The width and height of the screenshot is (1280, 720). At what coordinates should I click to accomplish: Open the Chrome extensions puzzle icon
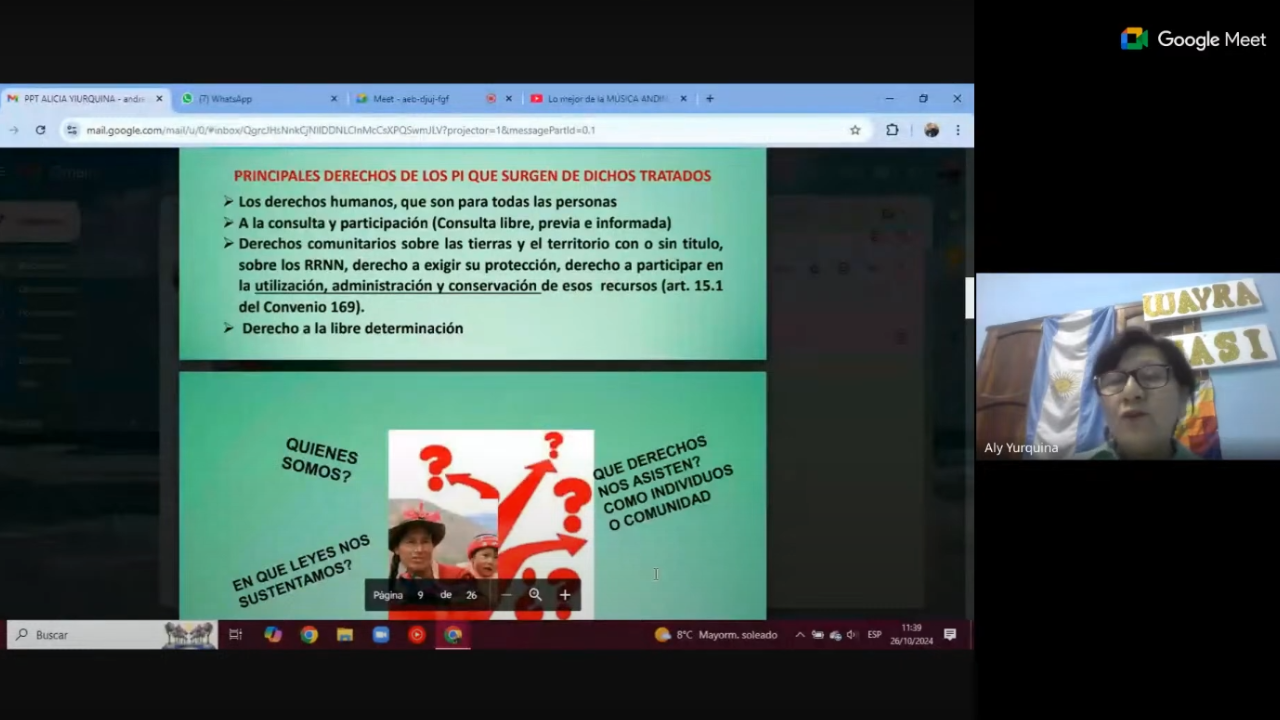tap(892, 130)
